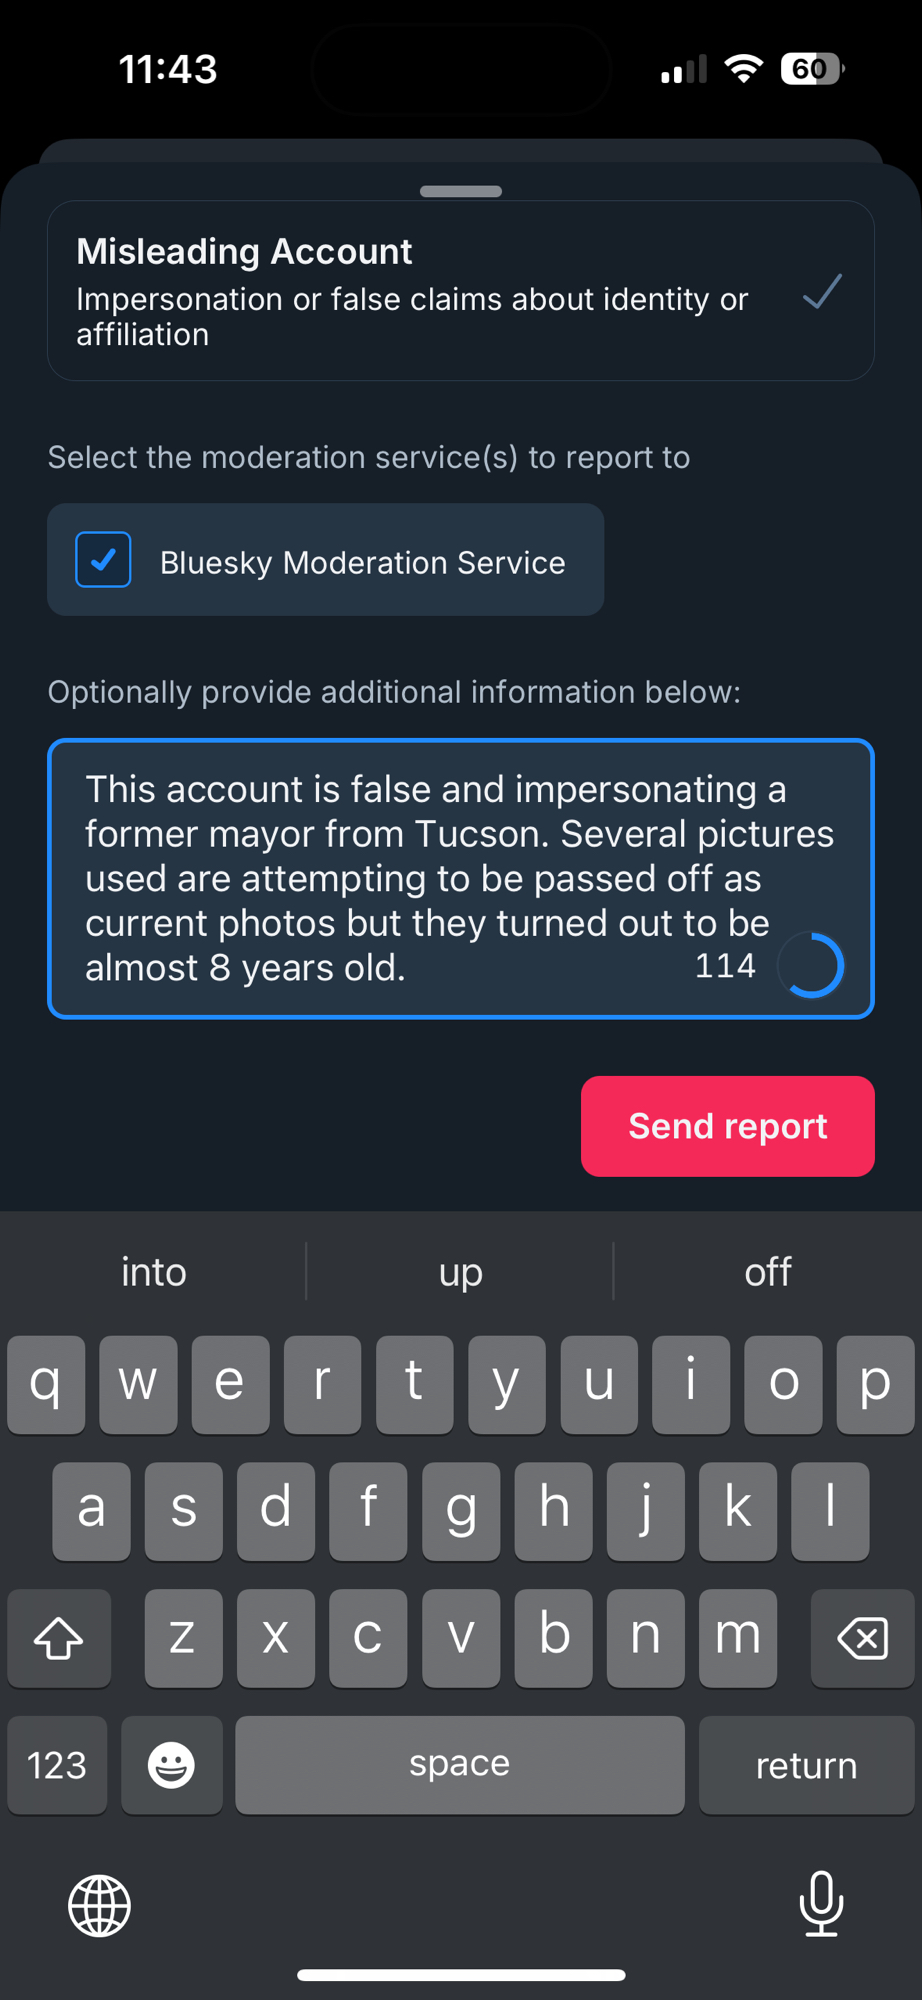The width and height of the screenshot is (922, 2000).
Task: Uncheck Bluesky Moderation Service checkbox
Action: click(x=103, y=560)
